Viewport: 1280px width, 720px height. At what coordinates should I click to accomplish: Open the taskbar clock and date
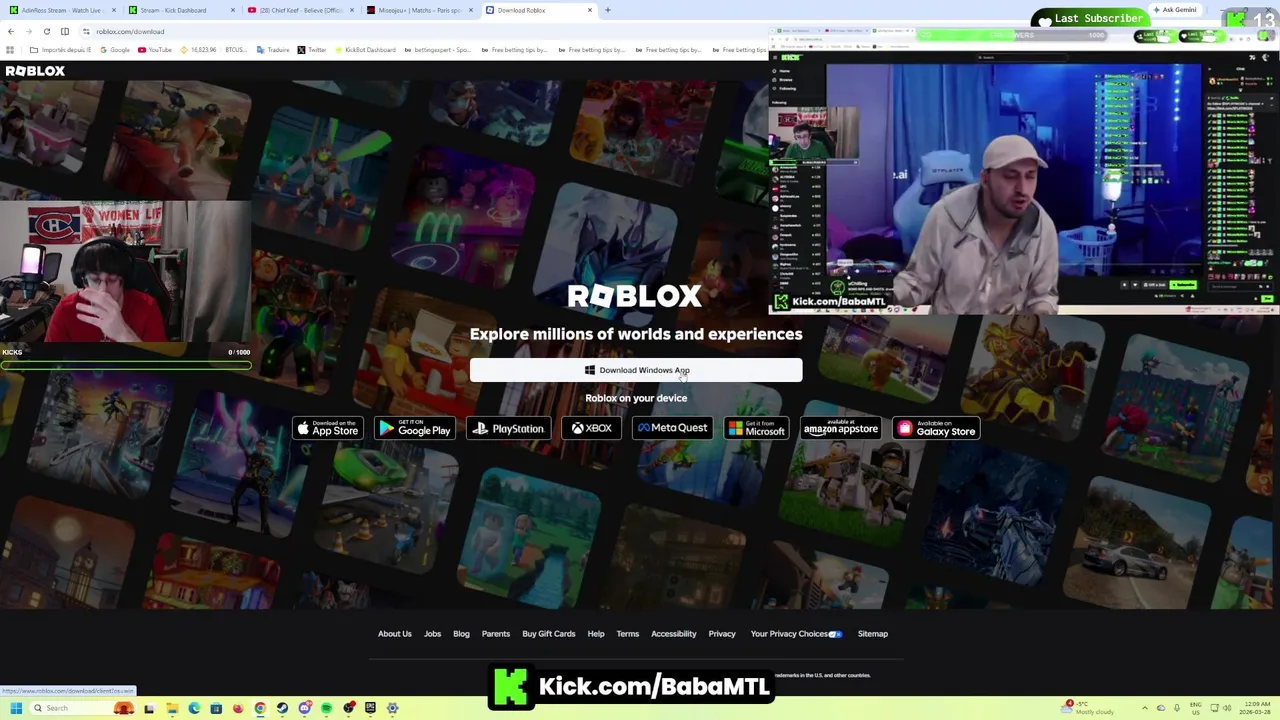(1255, 708)
